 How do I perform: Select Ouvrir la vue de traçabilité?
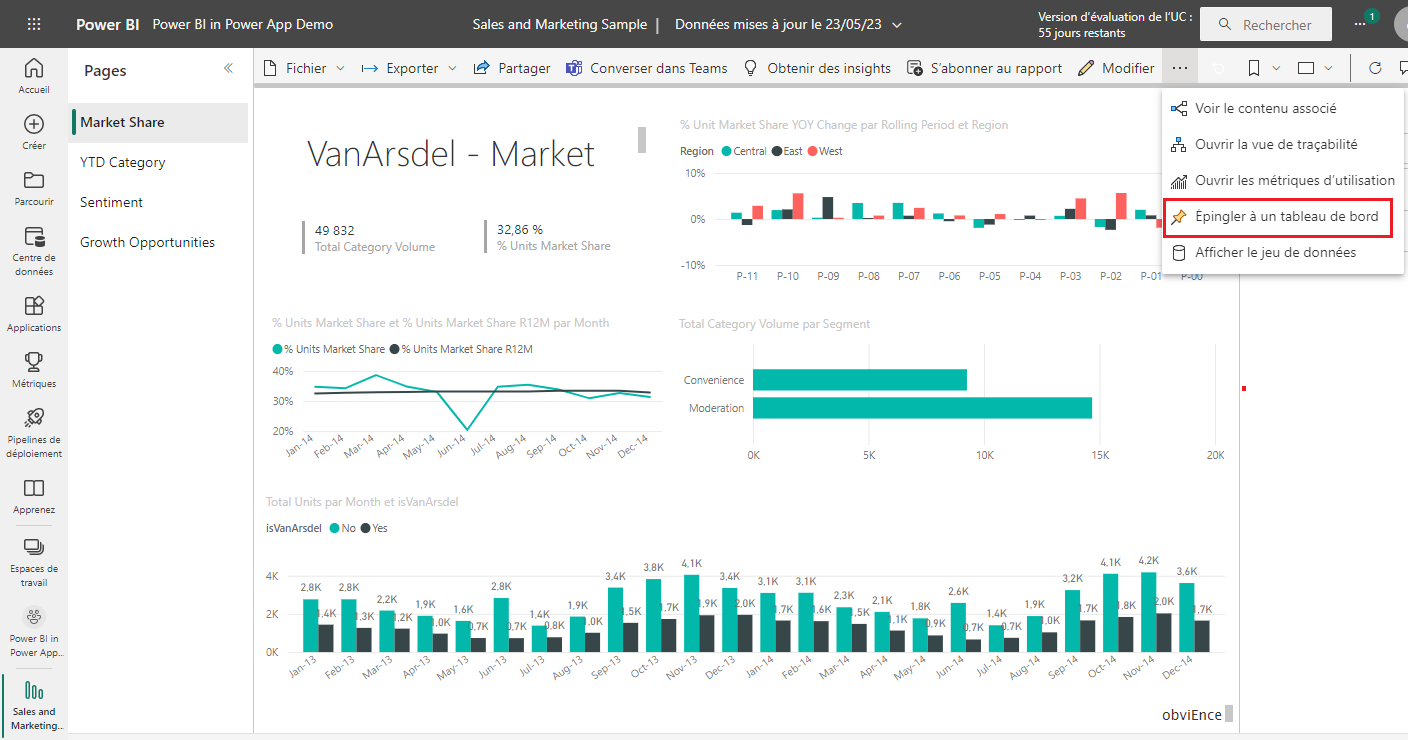point(1284,144)
